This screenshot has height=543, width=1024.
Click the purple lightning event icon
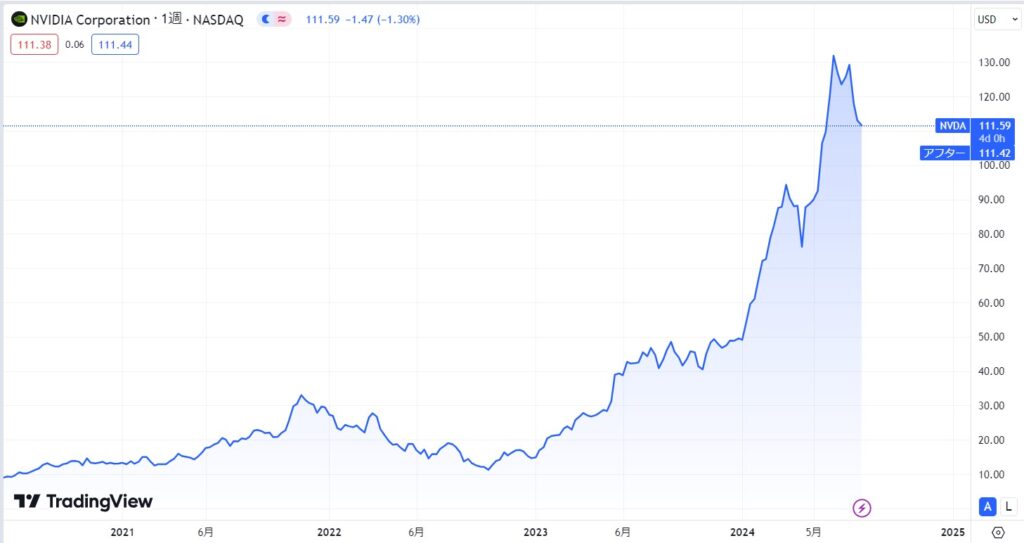(861, 508)
